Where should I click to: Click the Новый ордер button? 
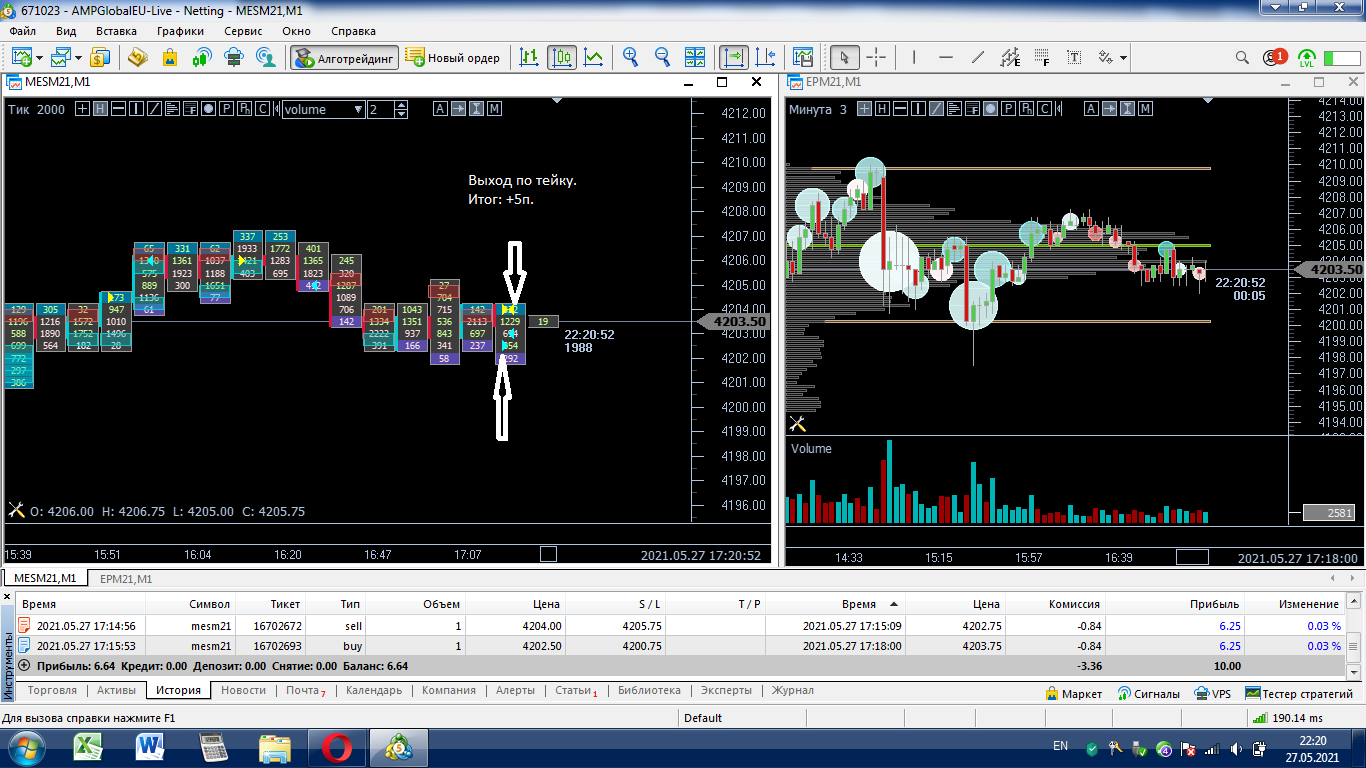pos(453,58)
